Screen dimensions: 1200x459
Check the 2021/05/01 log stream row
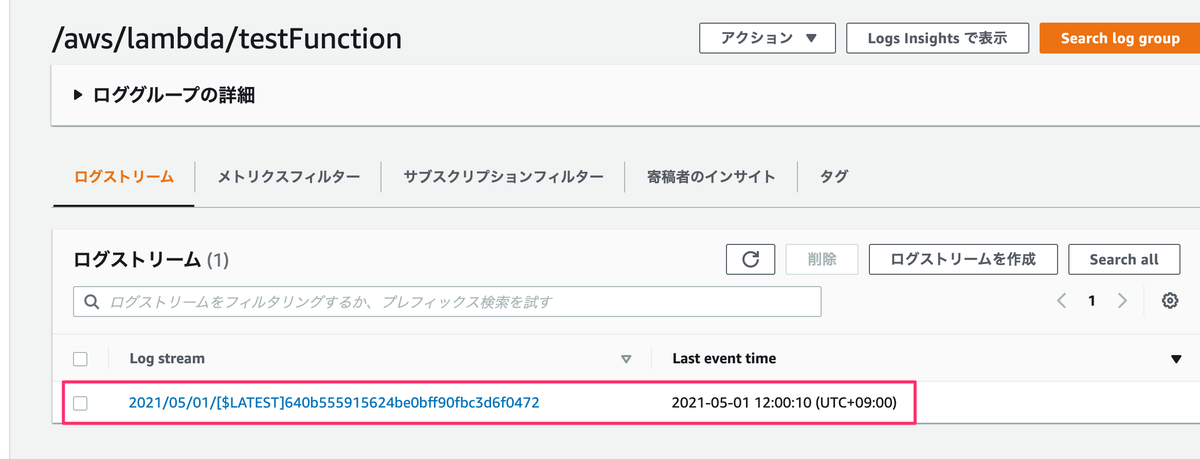click(x=81, y=403)
